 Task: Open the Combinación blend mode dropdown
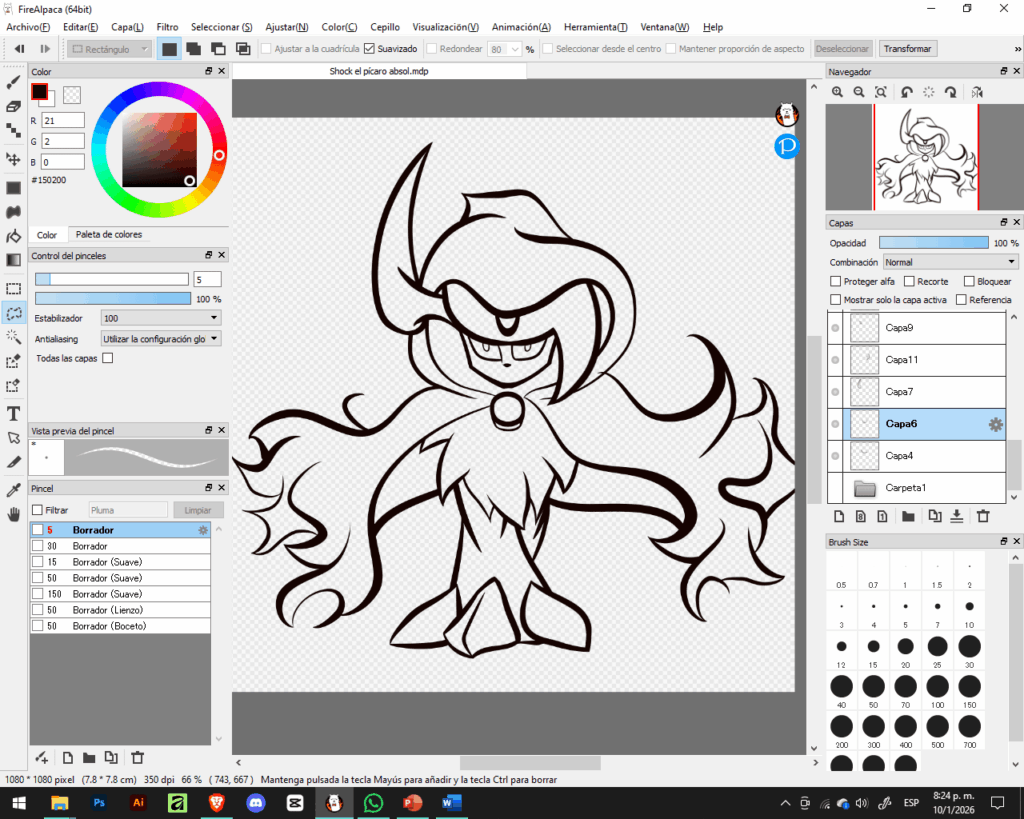click(948, 262)
